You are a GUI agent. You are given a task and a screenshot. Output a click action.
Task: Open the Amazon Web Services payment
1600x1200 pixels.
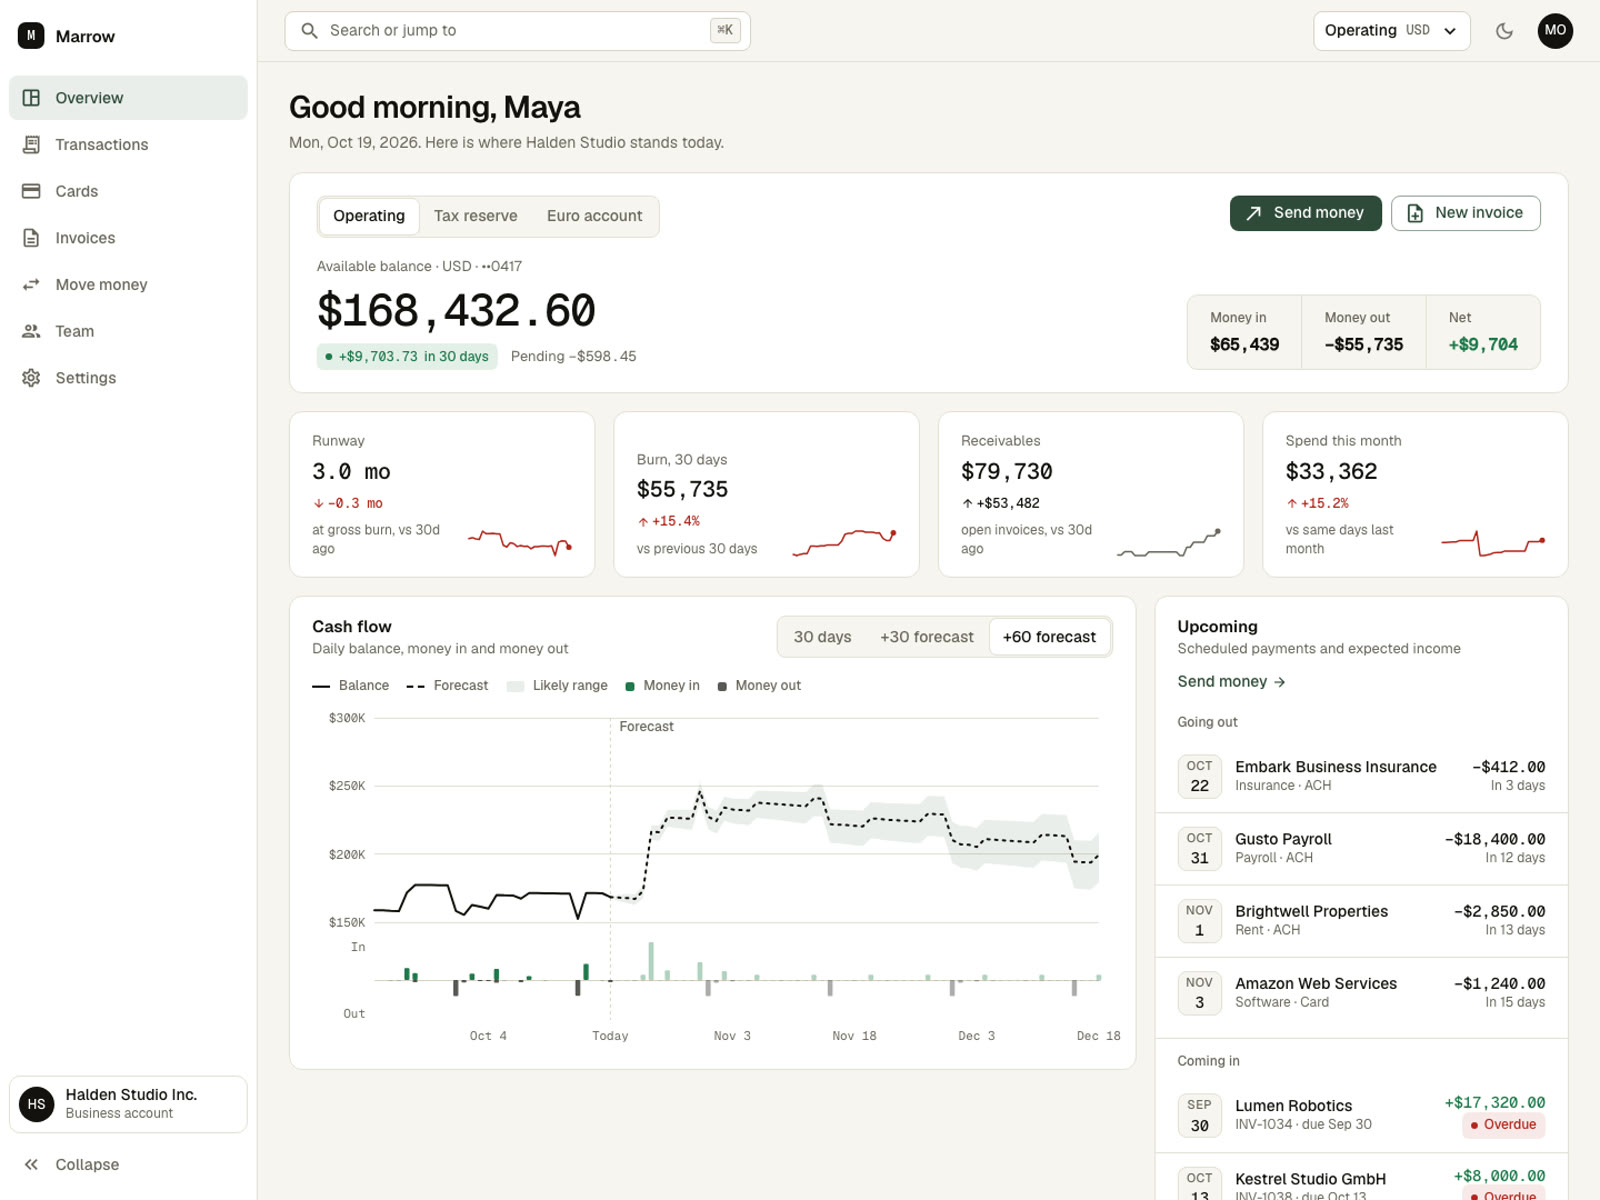point(1361,993)
